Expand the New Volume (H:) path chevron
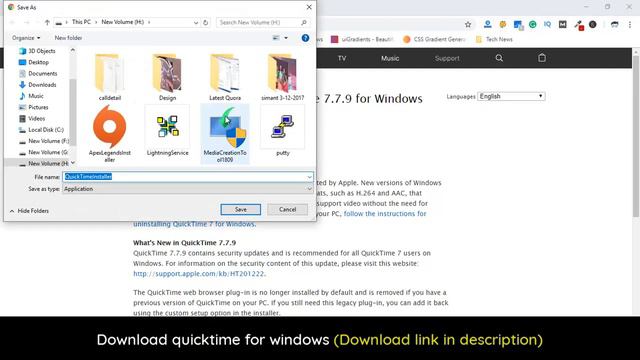Screen dimensions: 640x360 (x=149, y=22)
